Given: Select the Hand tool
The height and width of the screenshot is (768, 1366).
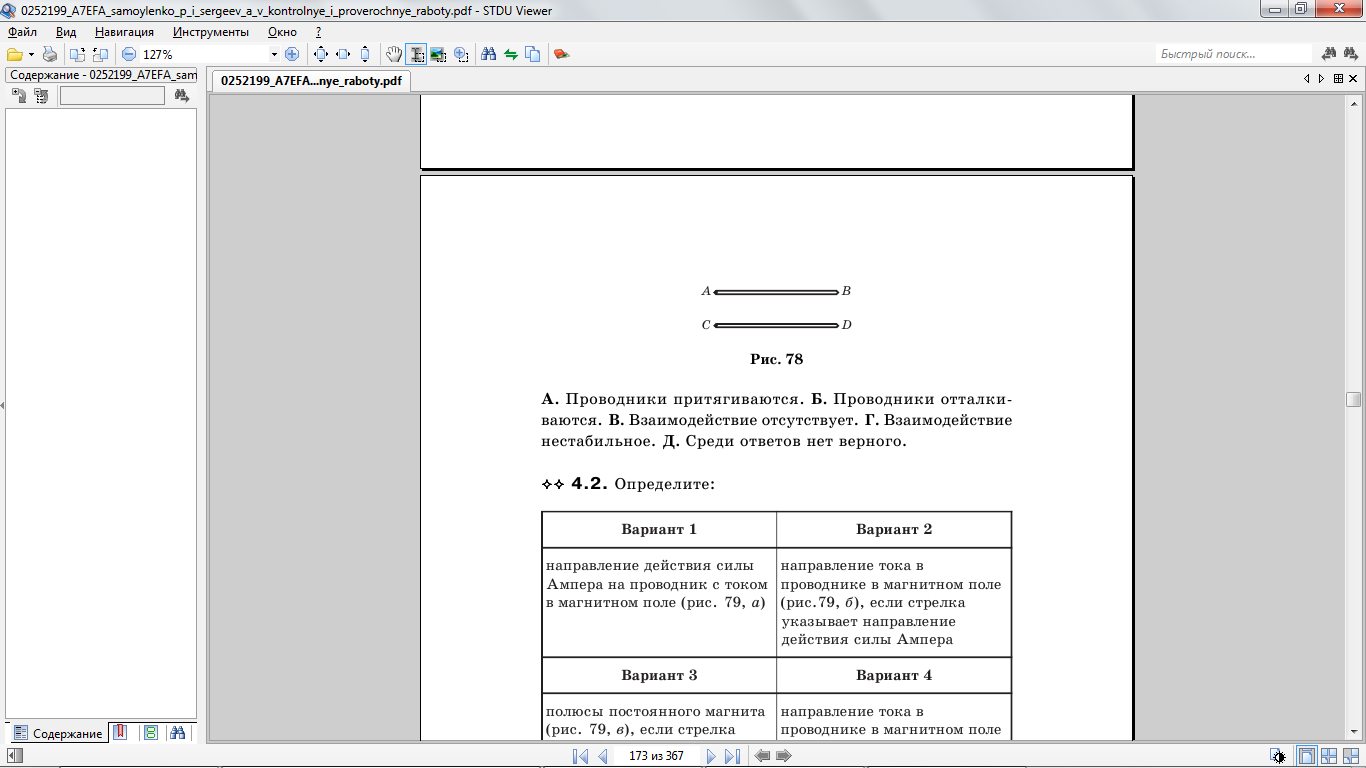Looking at the screenshot, I should tap(394, 54).
